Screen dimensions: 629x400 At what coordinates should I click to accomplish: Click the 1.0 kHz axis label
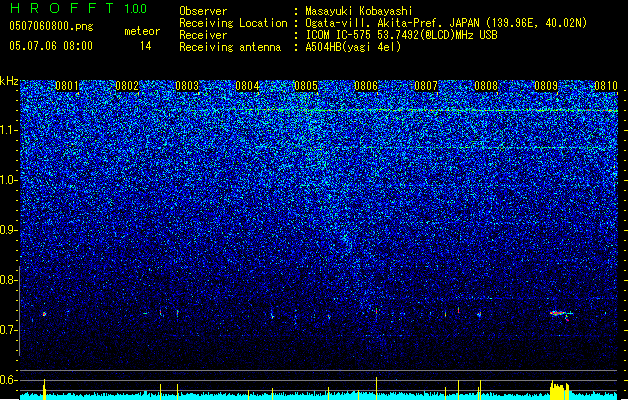point(8,180)
